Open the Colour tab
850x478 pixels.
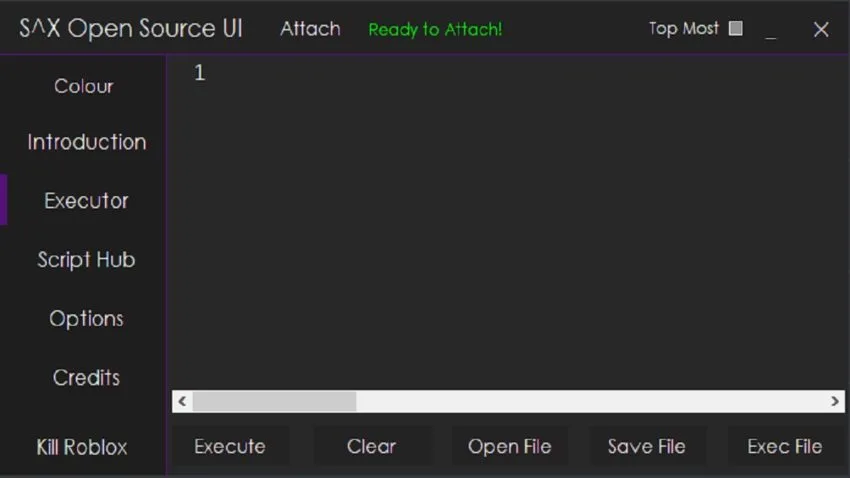pos(83,86)
